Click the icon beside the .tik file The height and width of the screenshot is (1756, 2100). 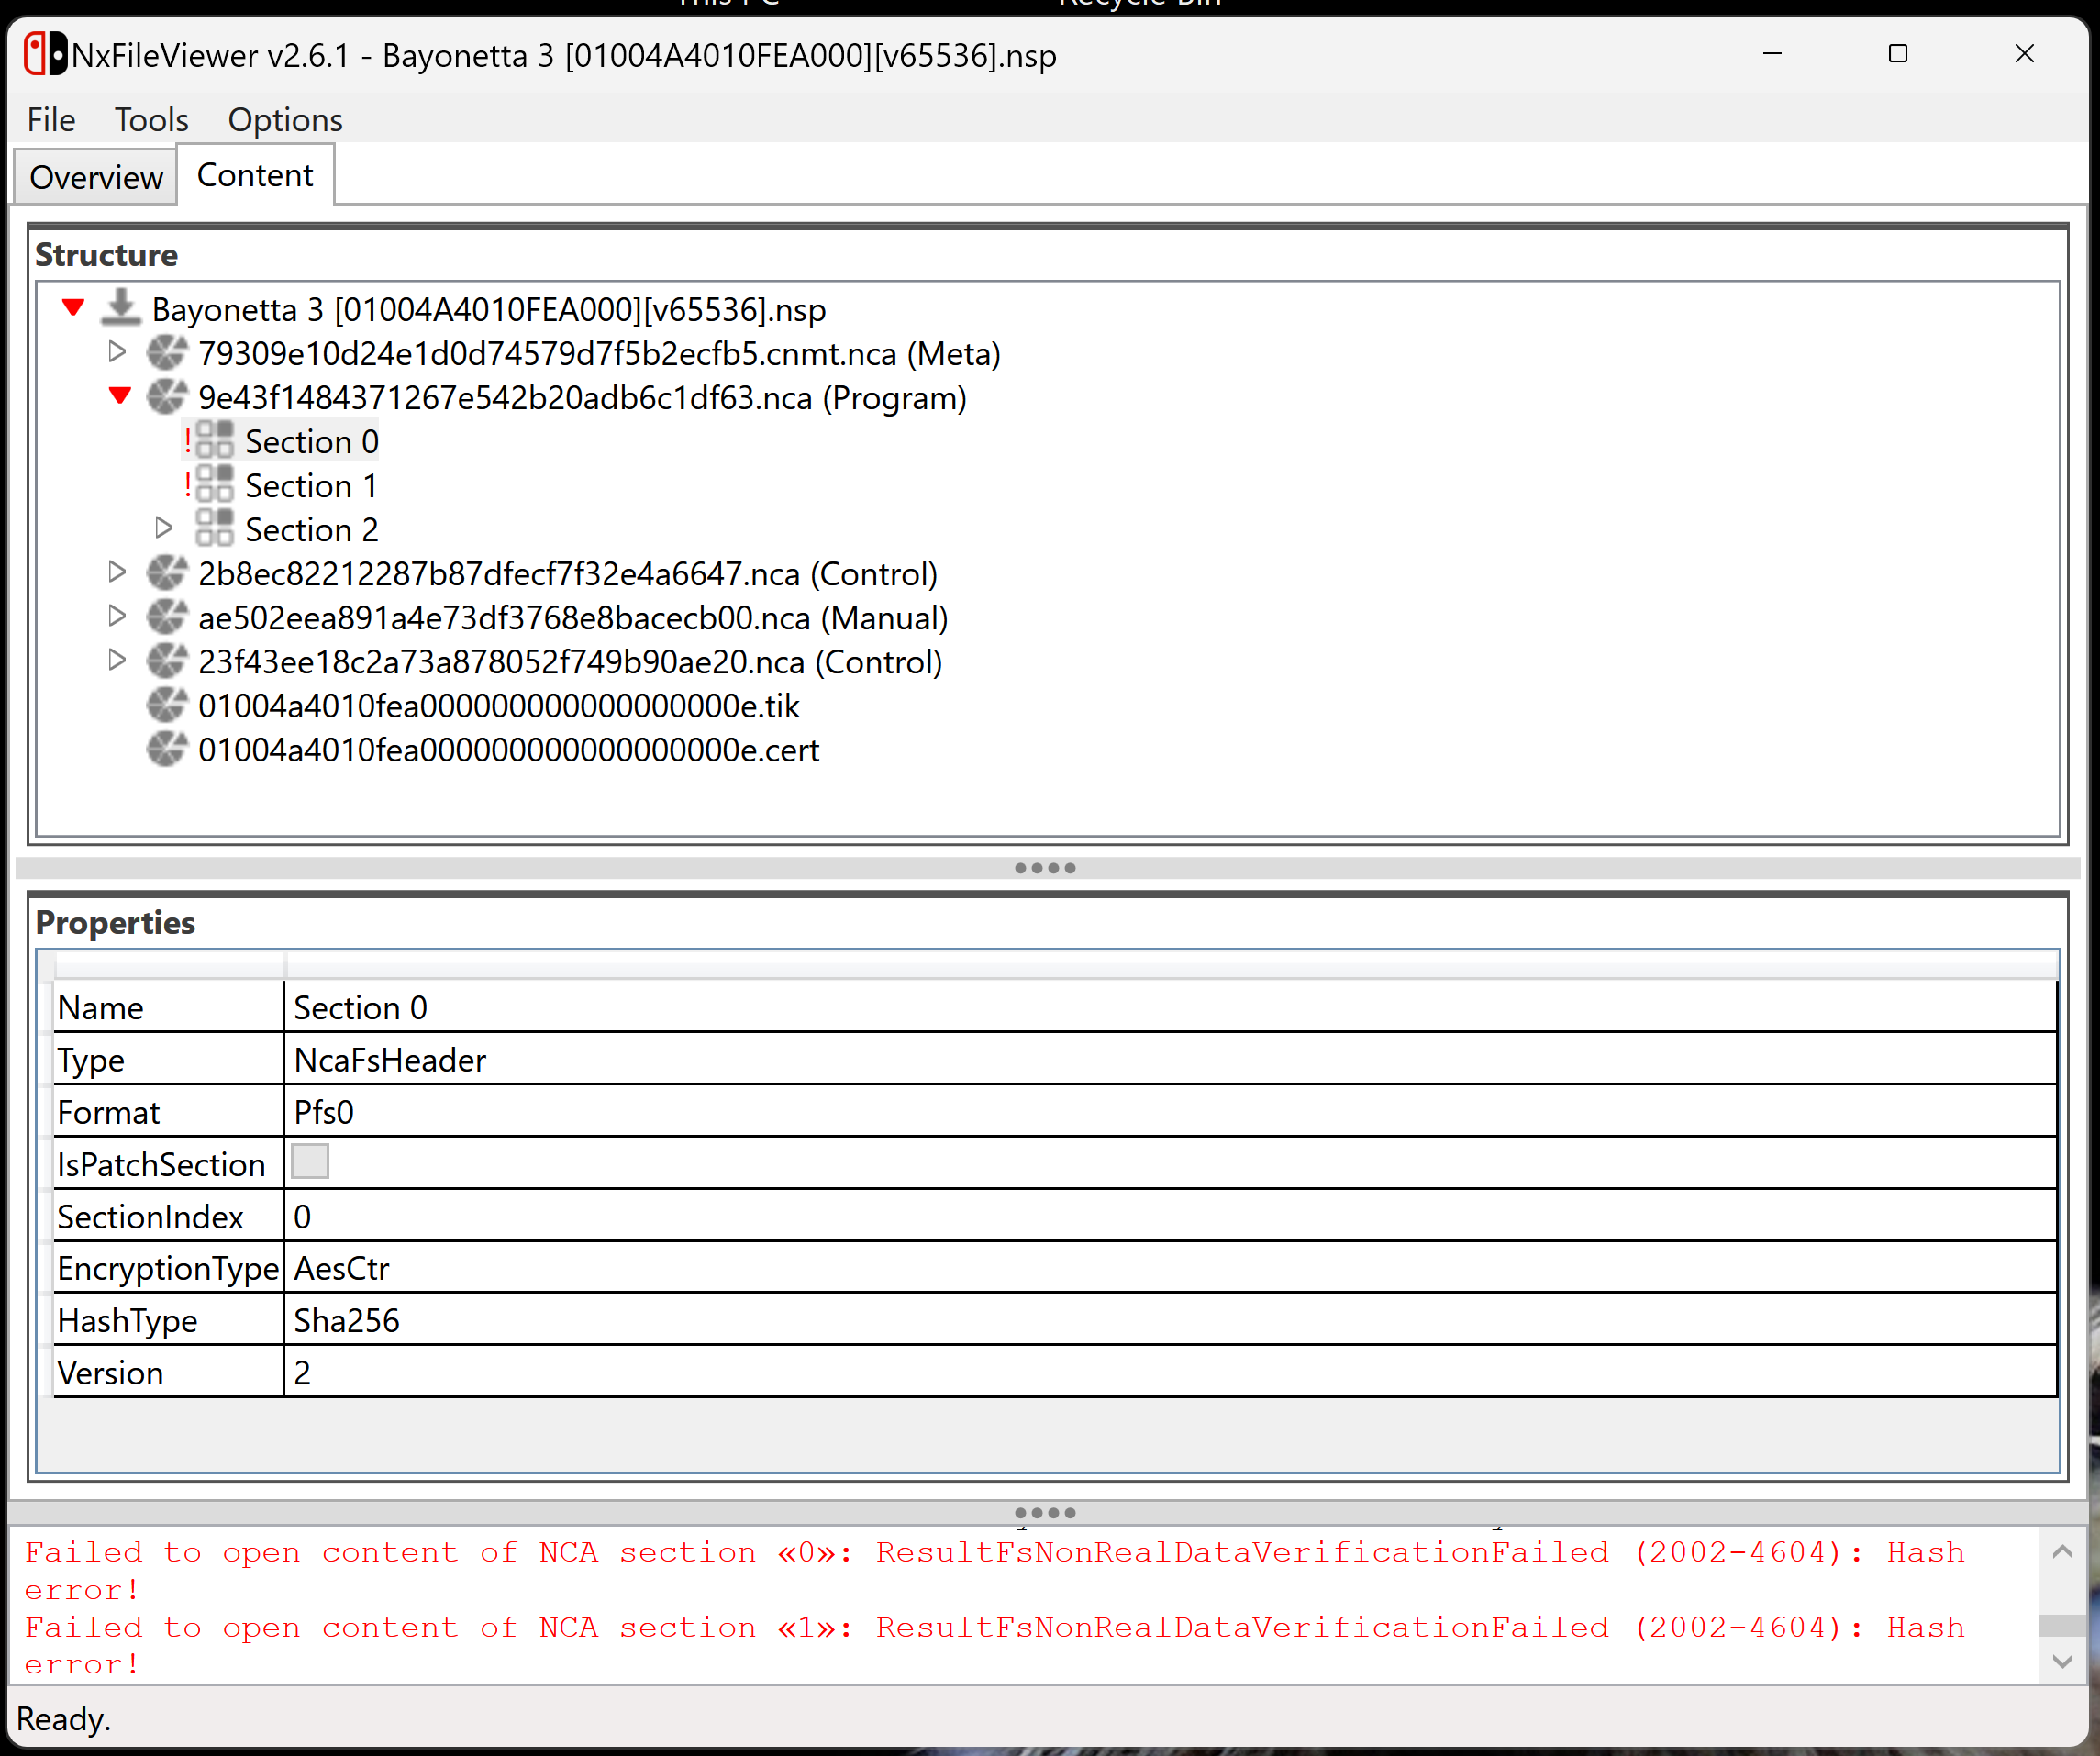click(166, 705)
